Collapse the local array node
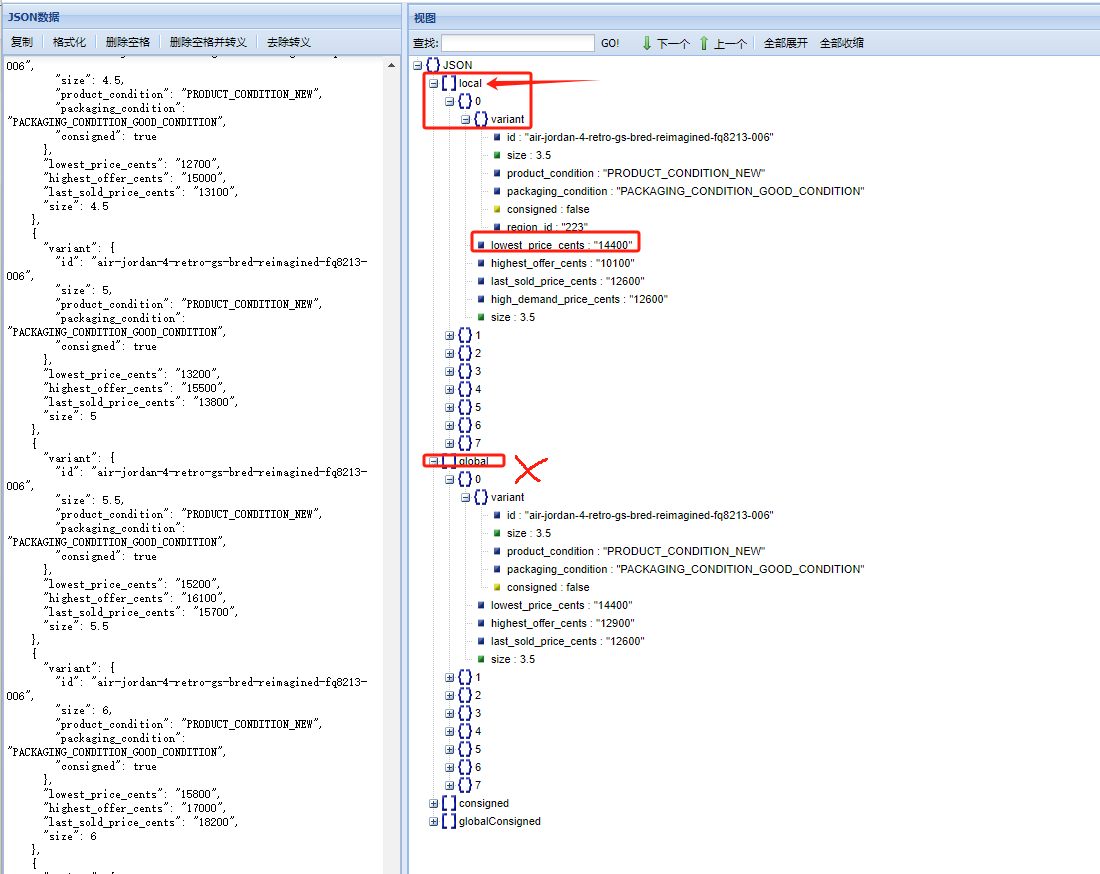The height and width of the screenshot is (874, 1100). point(434,84)
